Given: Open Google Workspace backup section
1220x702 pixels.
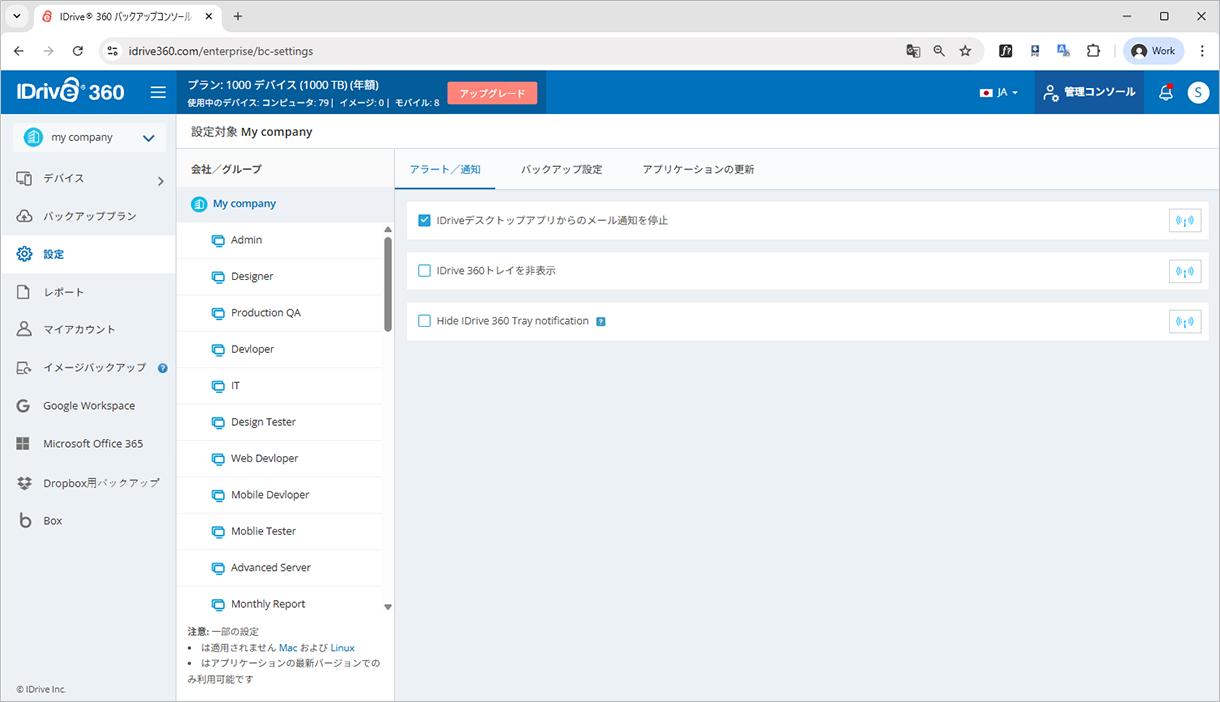Looking at the screenshot, I should coord(87,405).
